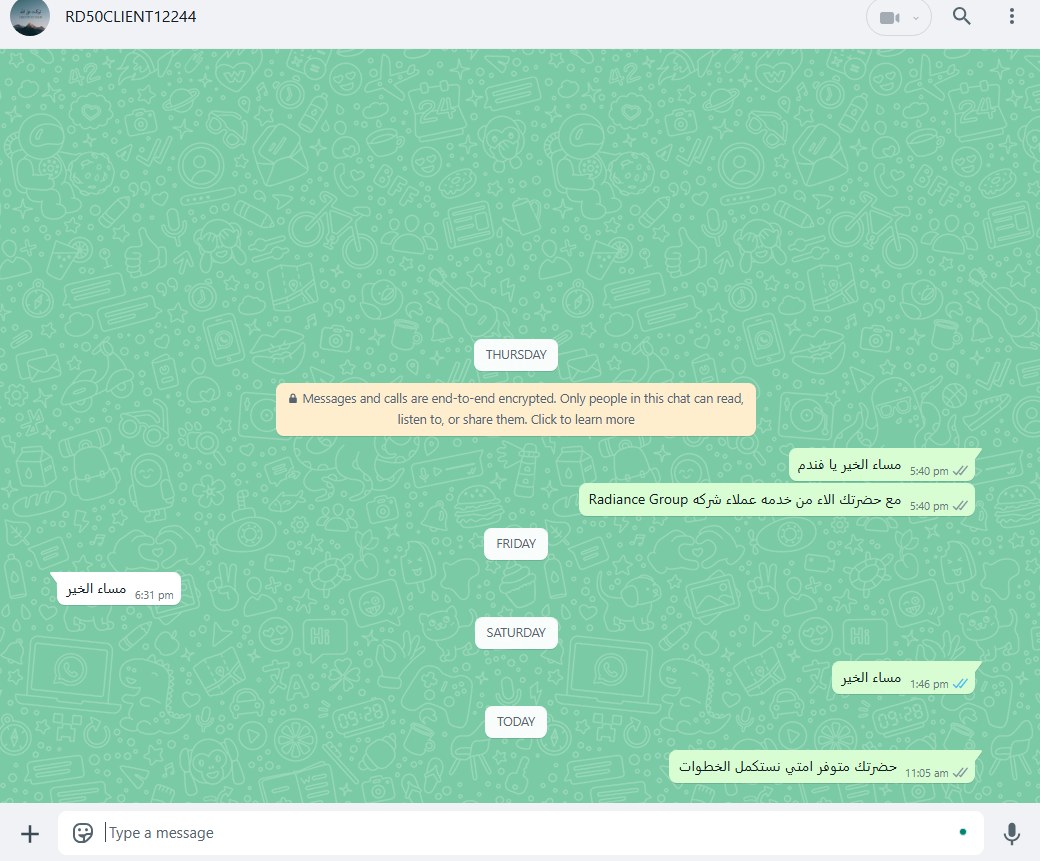Viewport: 1040px width, 861px height.
Task: Click the lock icon in encryption notice
Action: 292,399
